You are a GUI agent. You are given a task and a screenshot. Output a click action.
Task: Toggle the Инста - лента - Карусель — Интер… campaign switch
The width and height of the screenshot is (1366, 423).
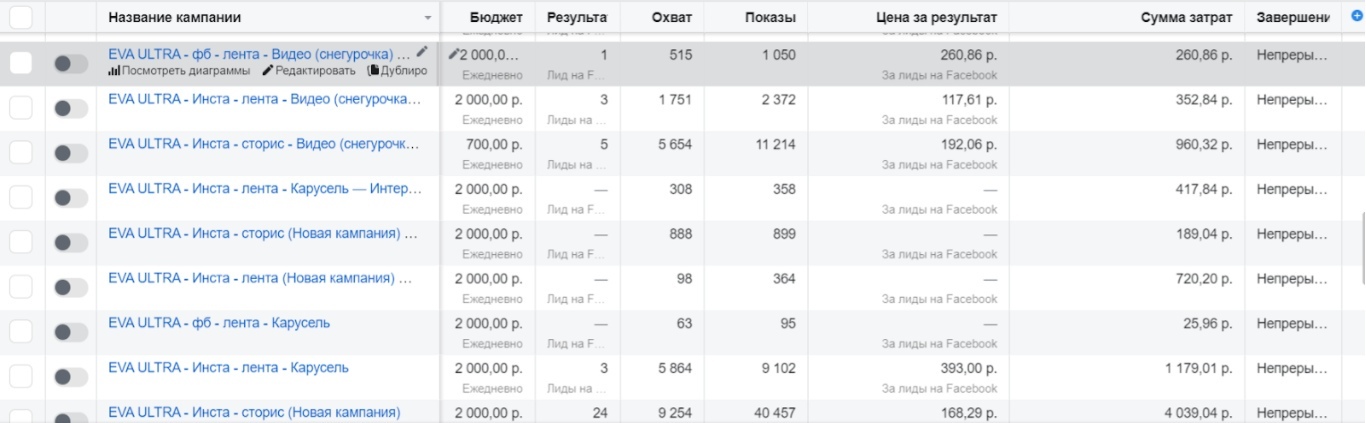(71, 198)
